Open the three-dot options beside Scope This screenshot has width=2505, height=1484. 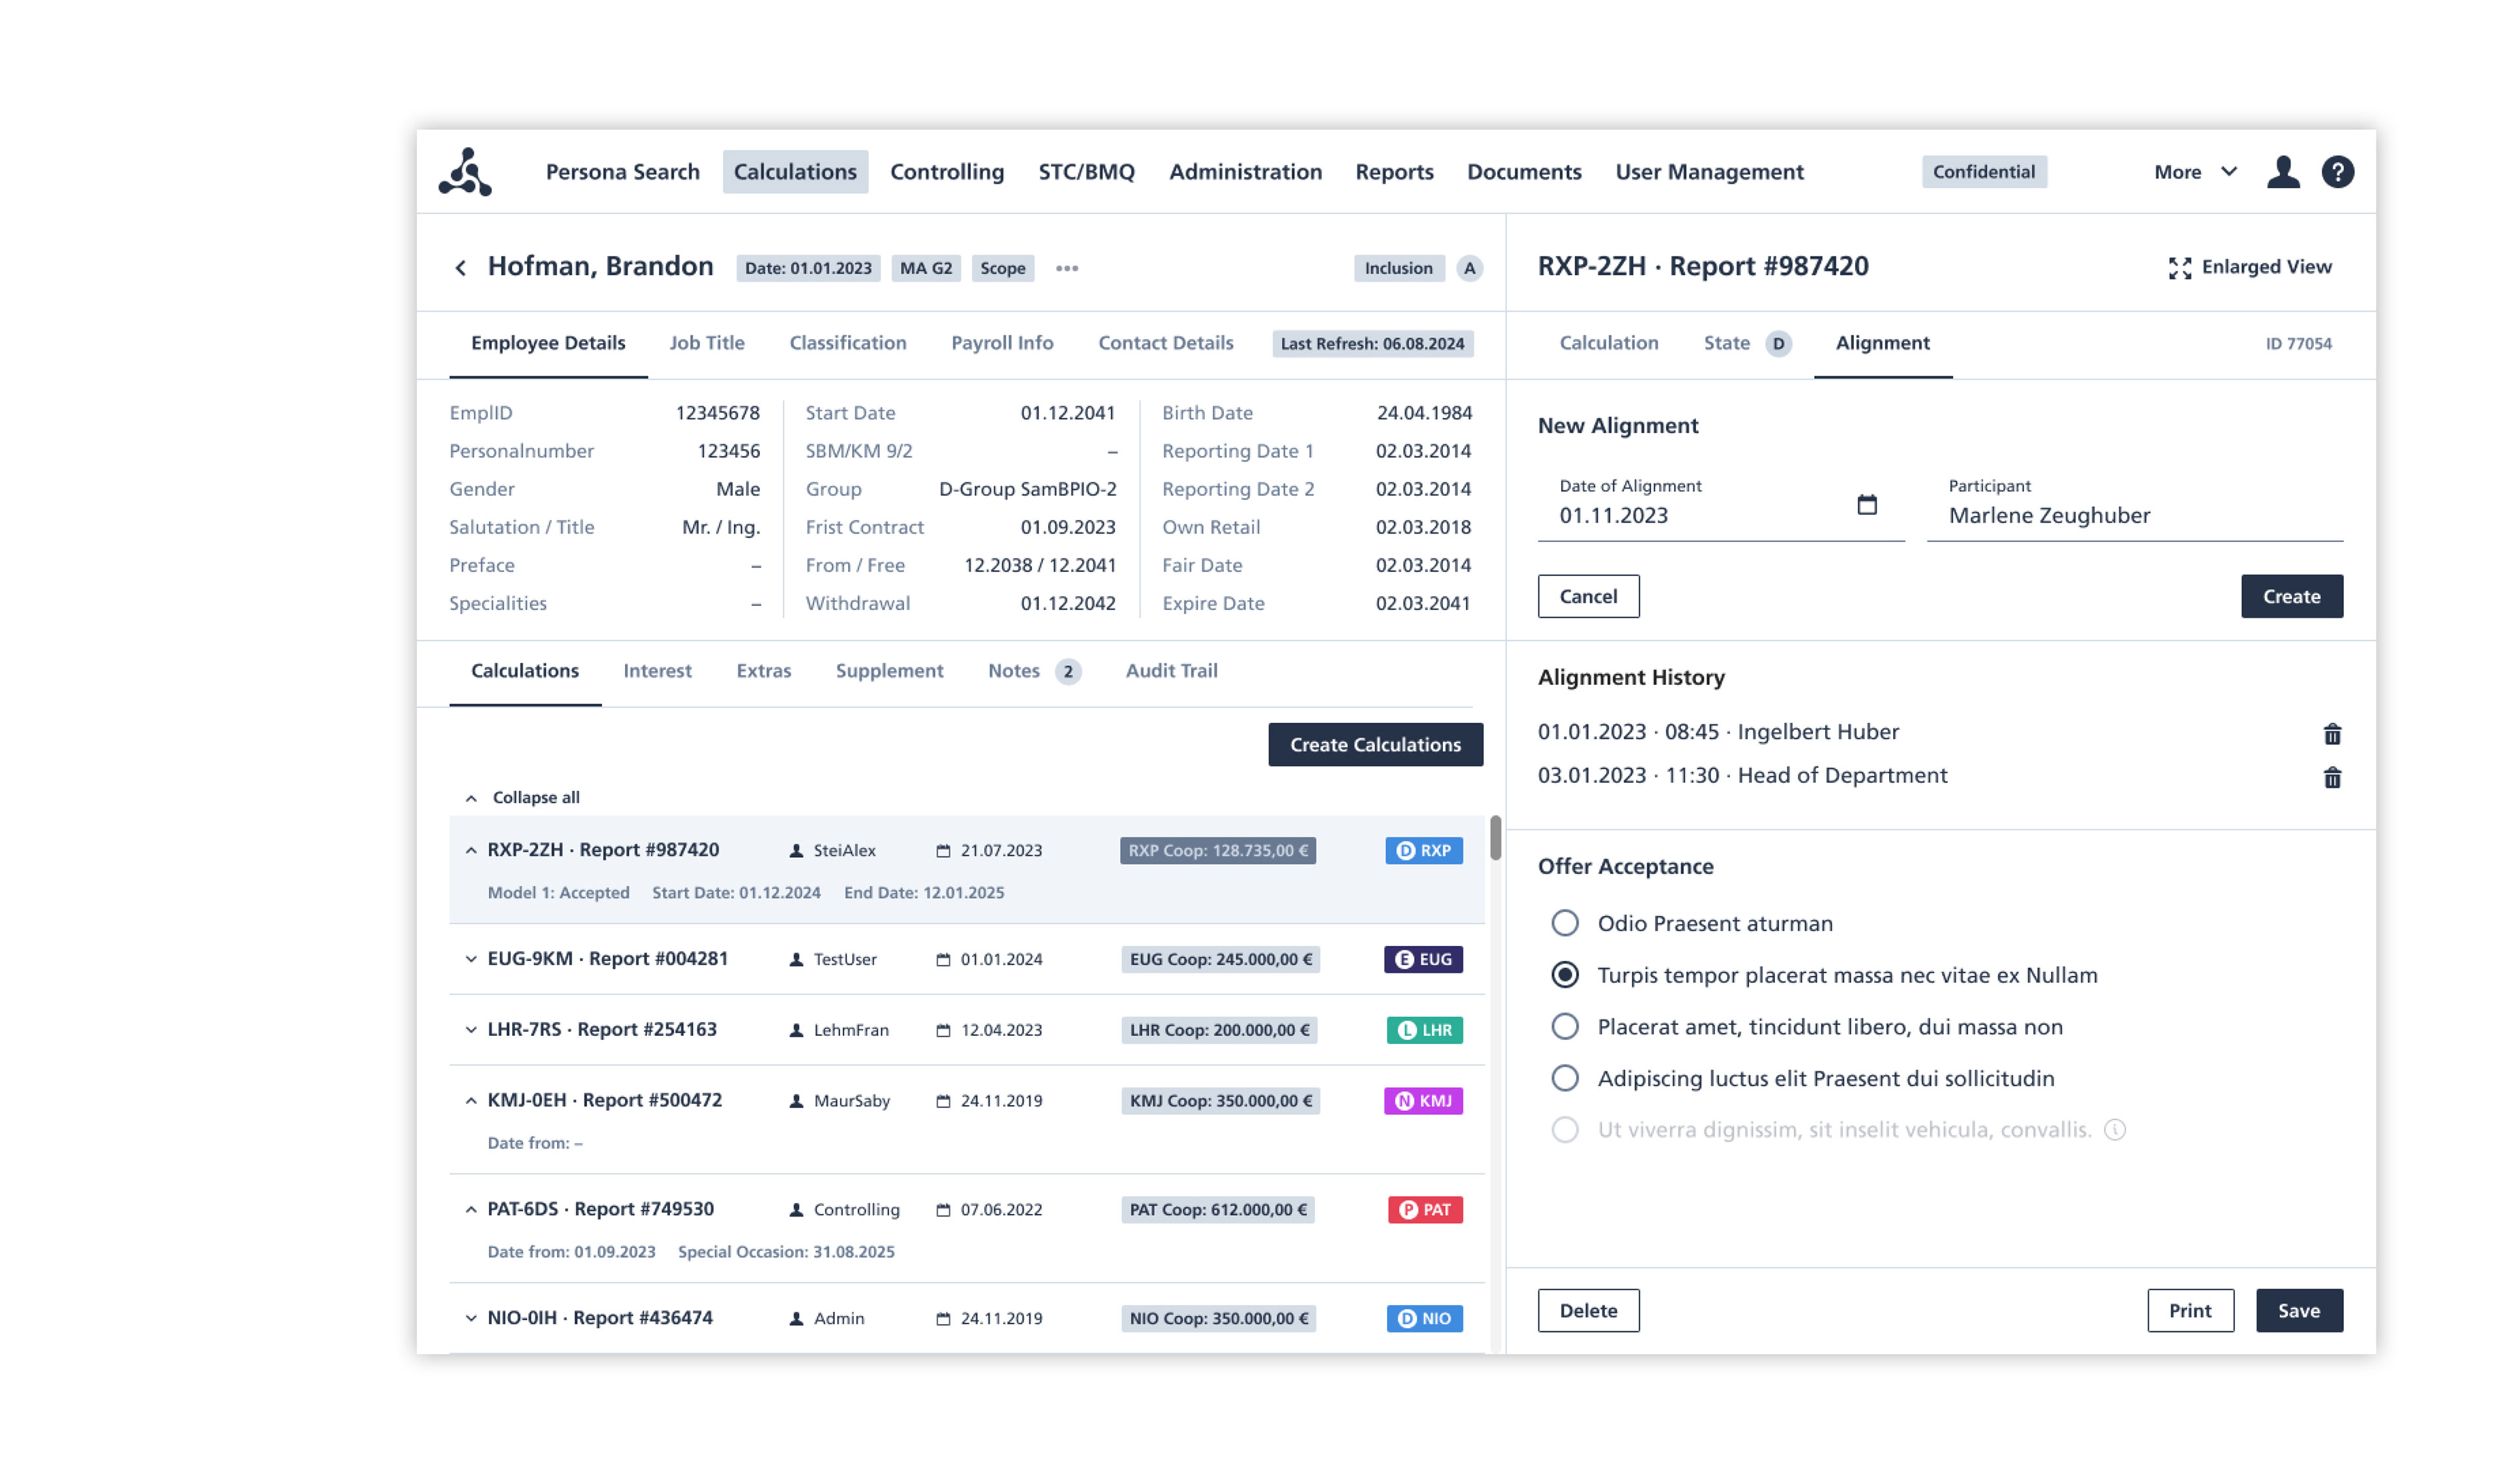1066,268
